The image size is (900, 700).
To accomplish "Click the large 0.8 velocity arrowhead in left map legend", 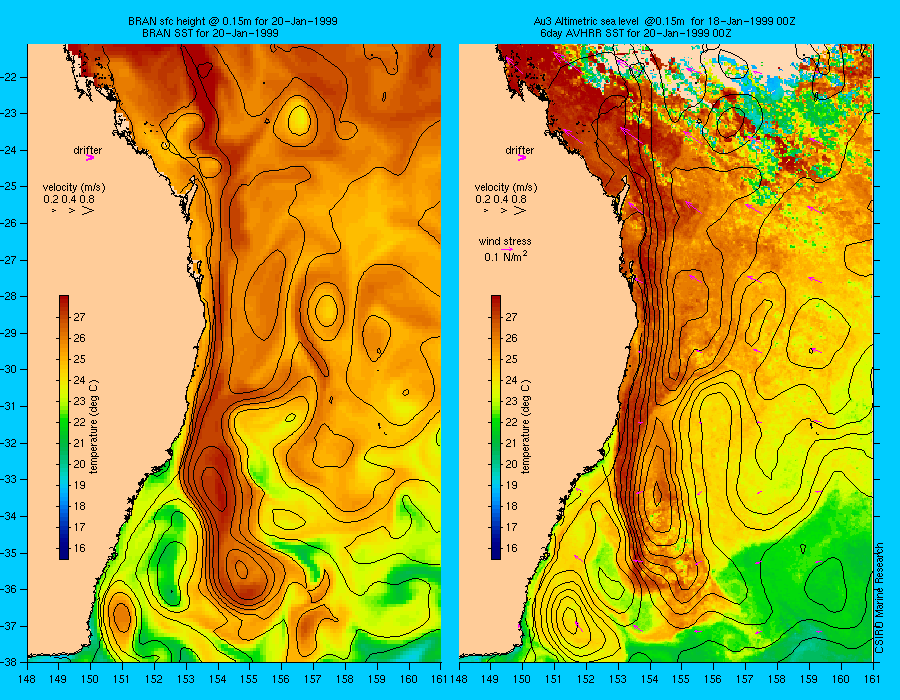I will pyautogui.click(x=88, y=211).
